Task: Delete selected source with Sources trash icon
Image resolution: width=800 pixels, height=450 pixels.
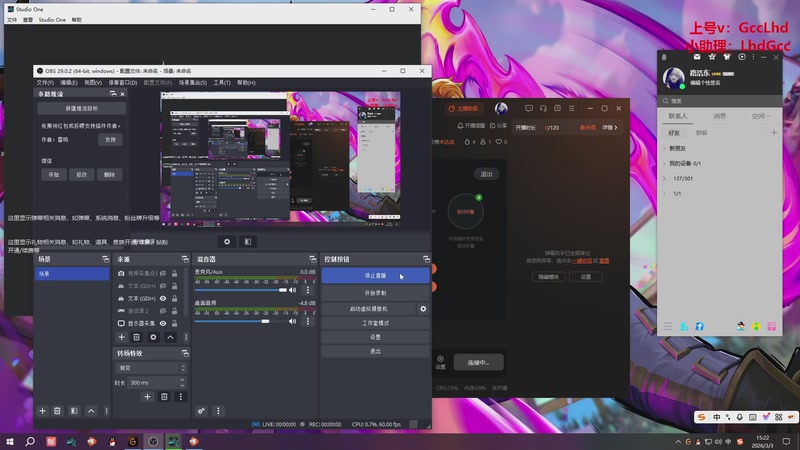Action: point(136,337)
